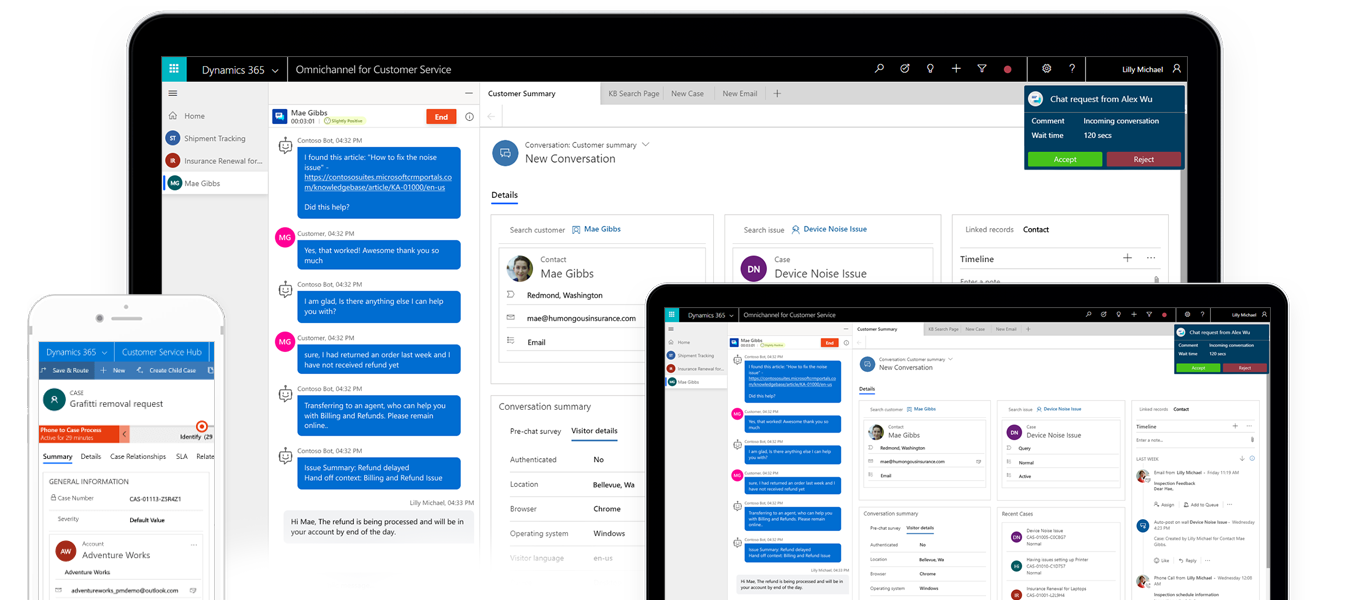The width and height of the screenshot is (1350, 600).
Task: Click the Like action on the tablet timeline post
Action: point(1161,561)
